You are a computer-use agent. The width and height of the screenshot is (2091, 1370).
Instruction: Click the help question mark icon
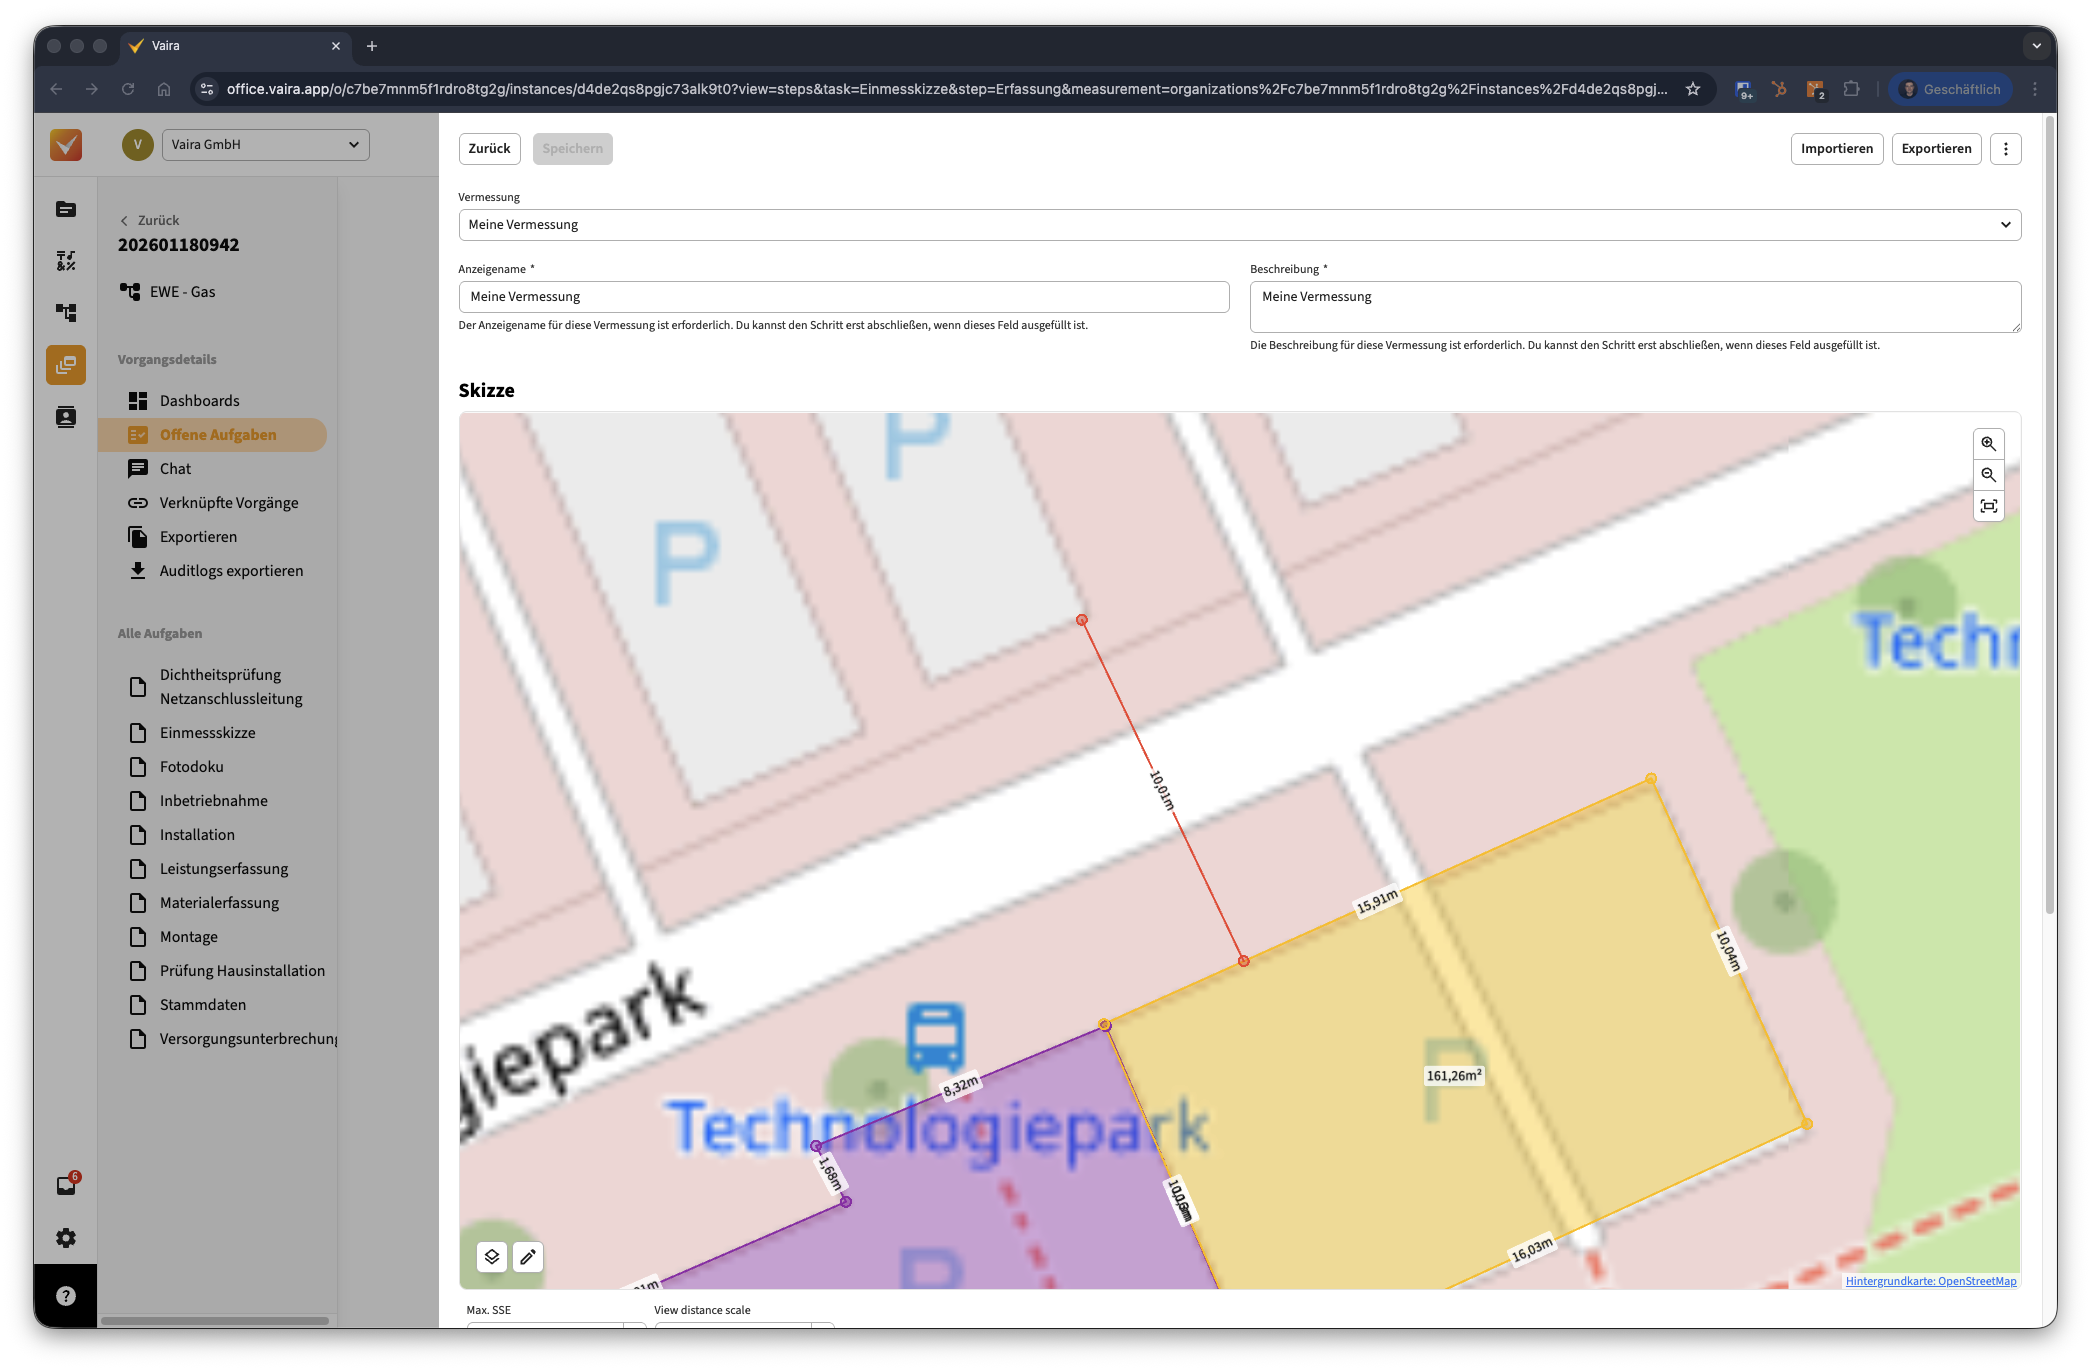66,1296
